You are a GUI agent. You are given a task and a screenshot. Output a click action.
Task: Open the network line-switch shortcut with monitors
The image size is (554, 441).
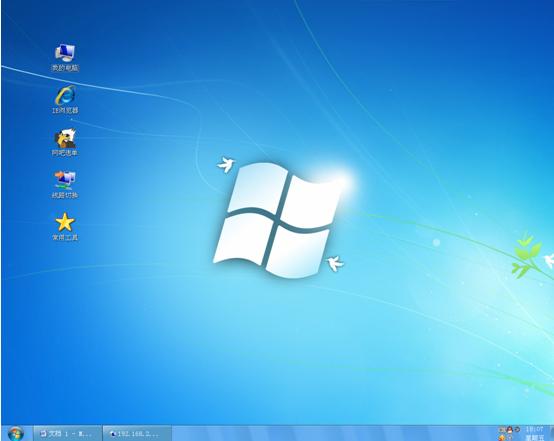(65, 184)
